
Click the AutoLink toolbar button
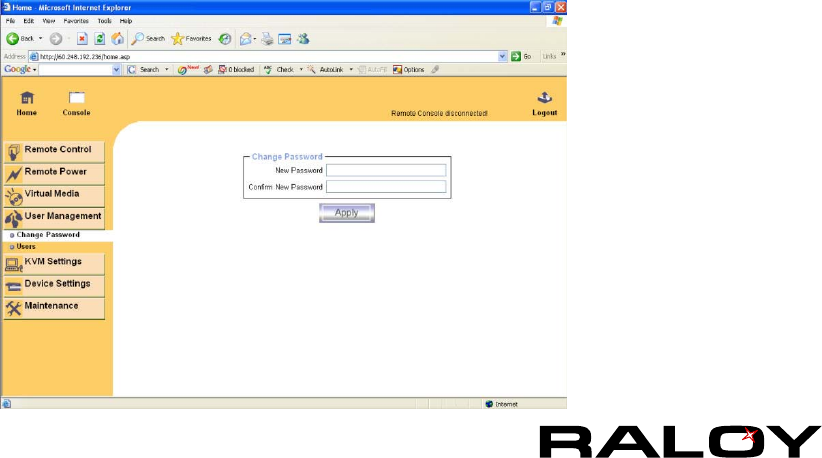click(325, 69)
